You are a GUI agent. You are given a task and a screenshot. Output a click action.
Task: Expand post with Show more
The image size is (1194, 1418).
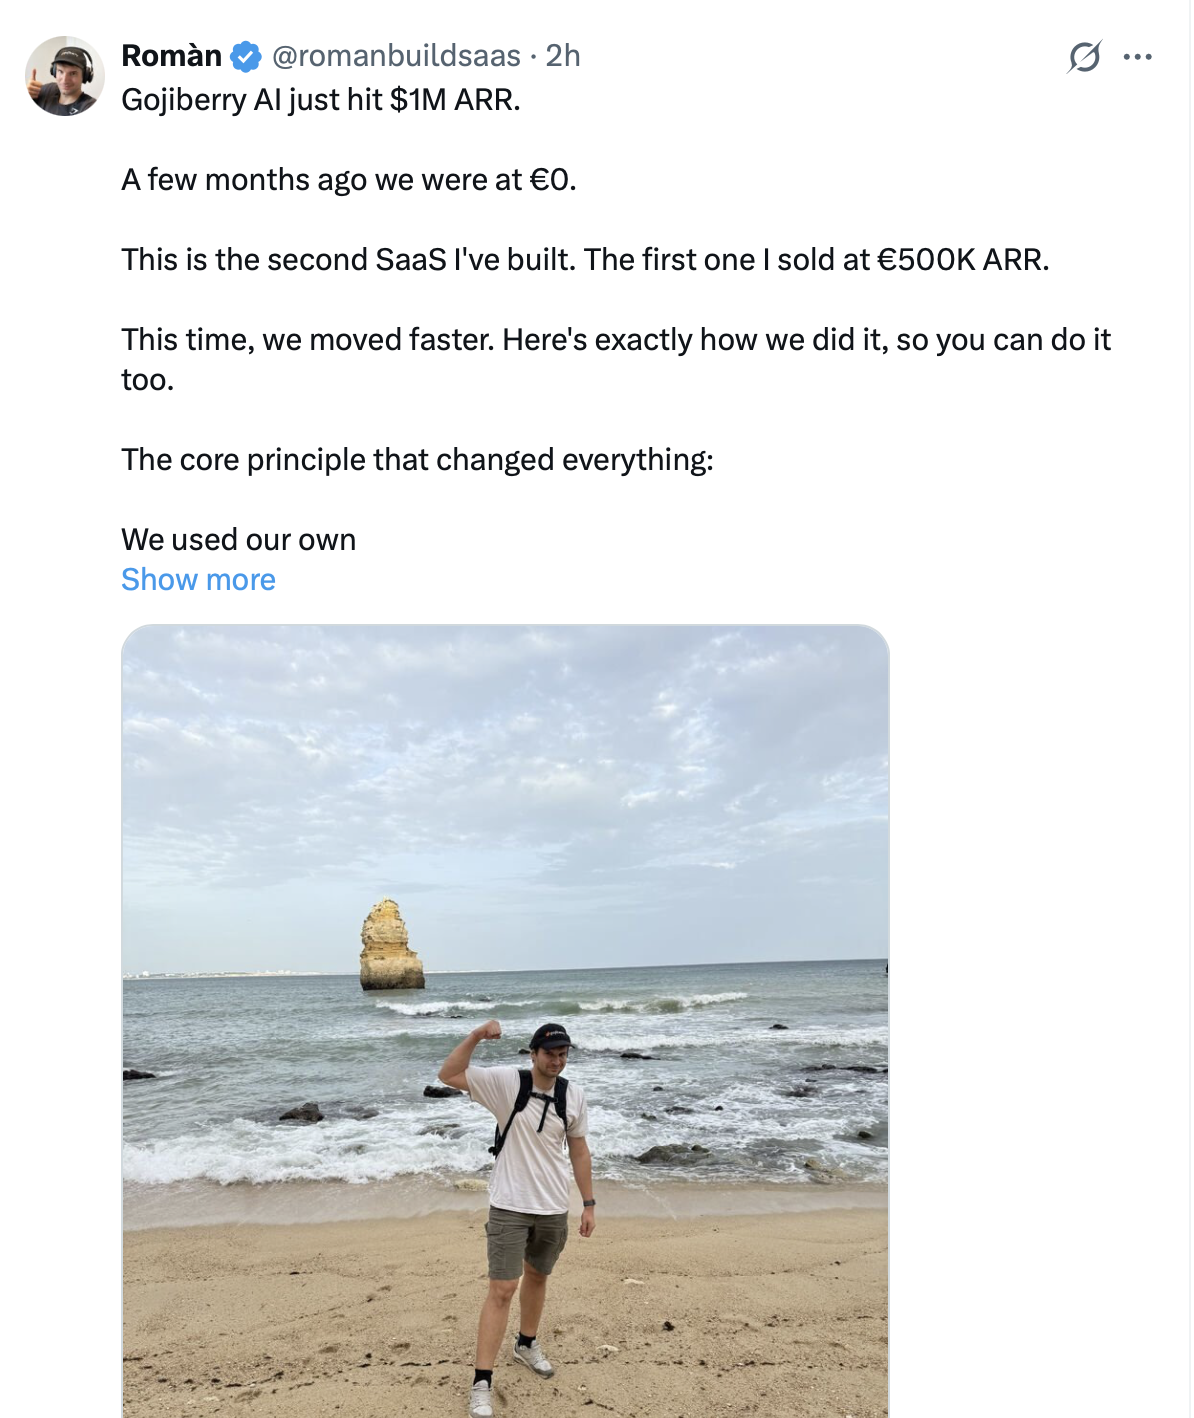[198, 580]
